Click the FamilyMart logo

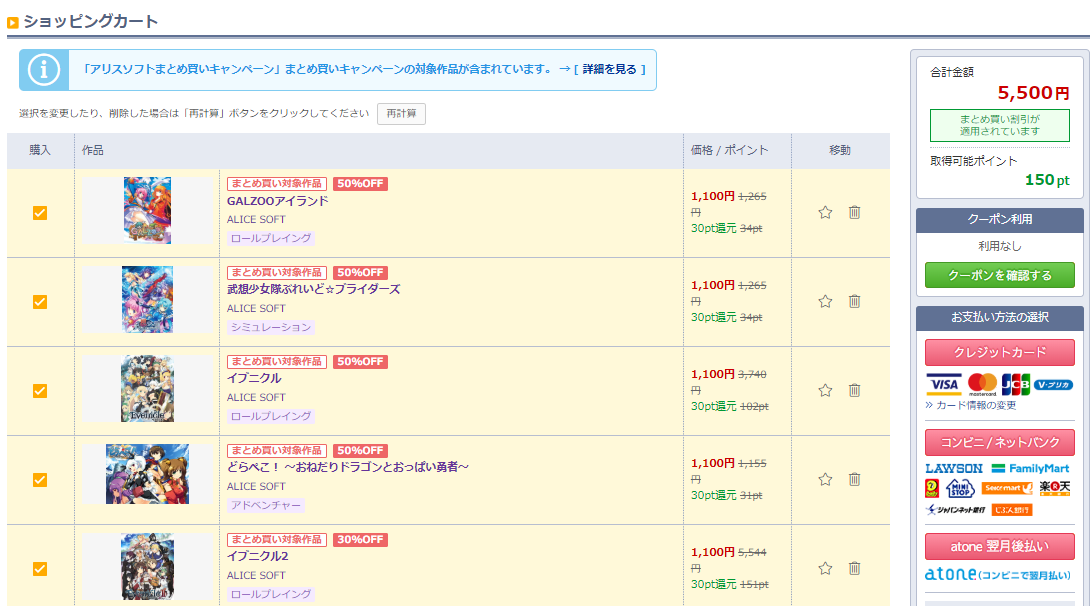pyautogui.click(x=1030, y=469)
